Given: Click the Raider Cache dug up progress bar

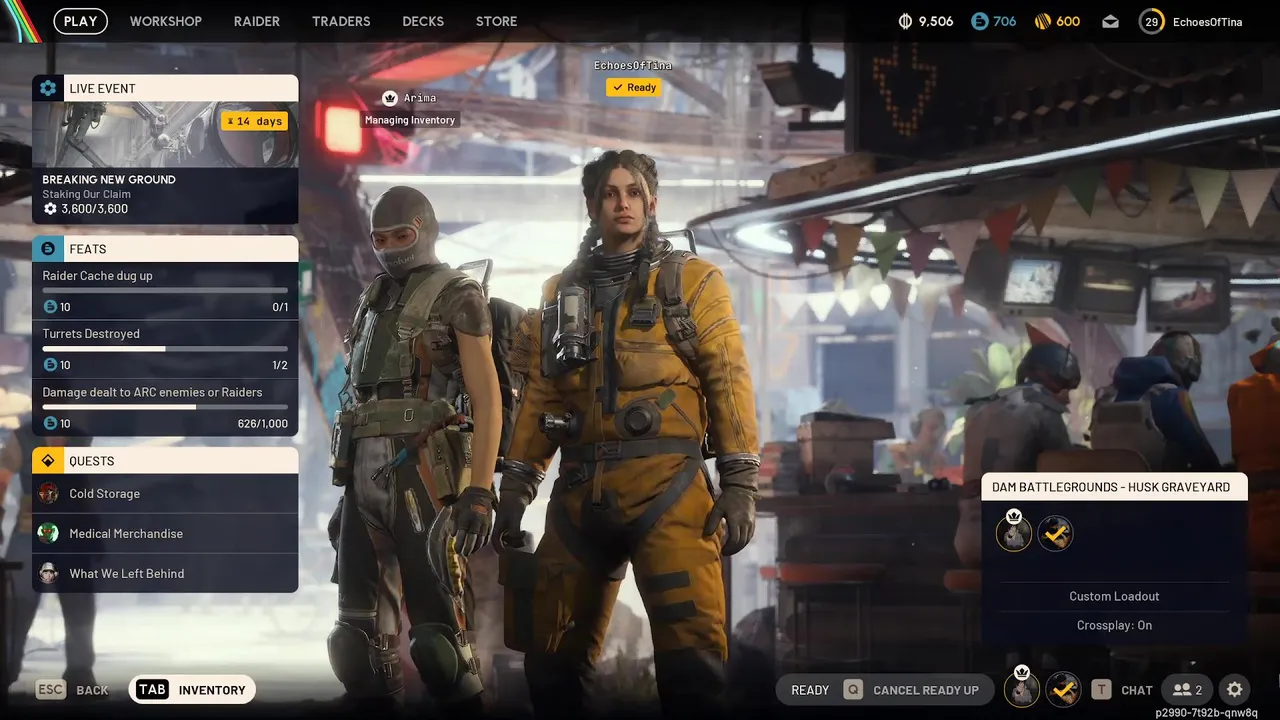Looking at the screenshot, I should pos(165,290).
